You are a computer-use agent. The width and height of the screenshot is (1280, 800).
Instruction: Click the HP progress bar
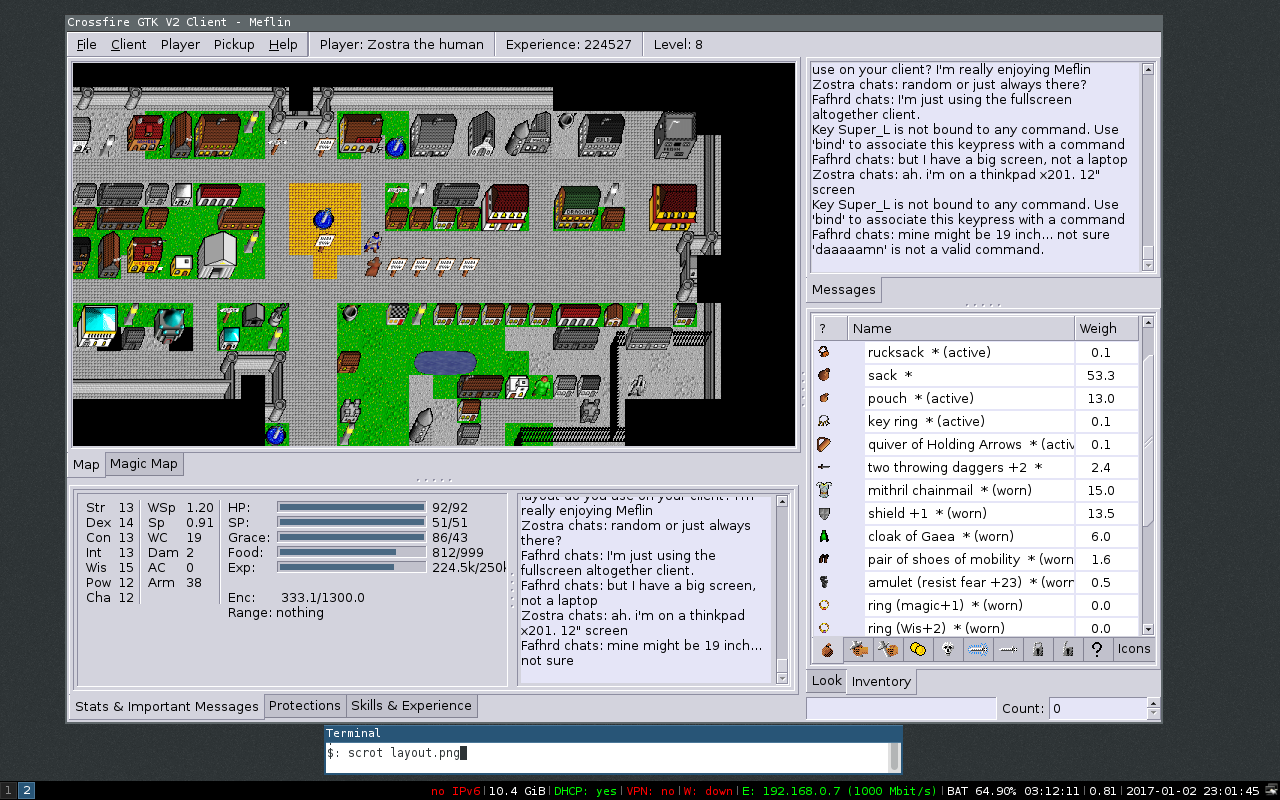click(x=351, y=507)
